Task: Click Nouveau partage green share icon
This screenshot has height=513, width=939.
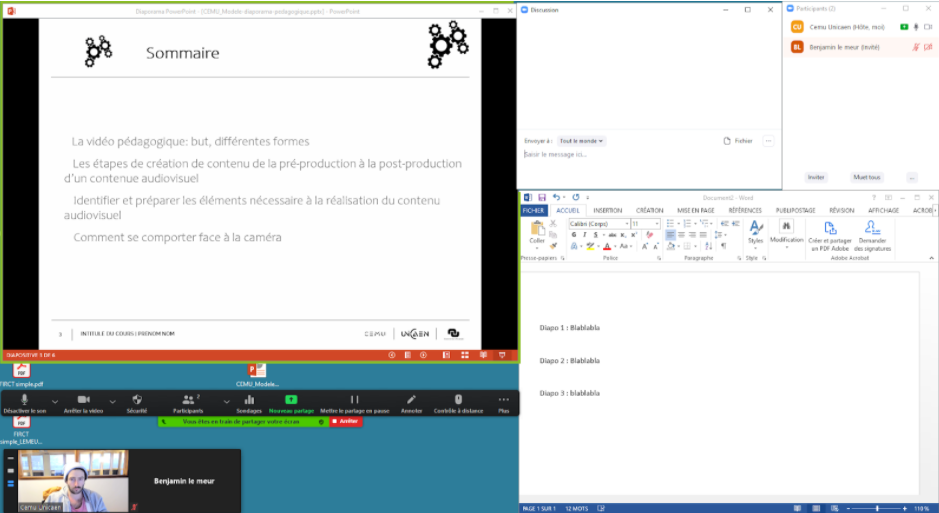Action: (x=291, y=400)
